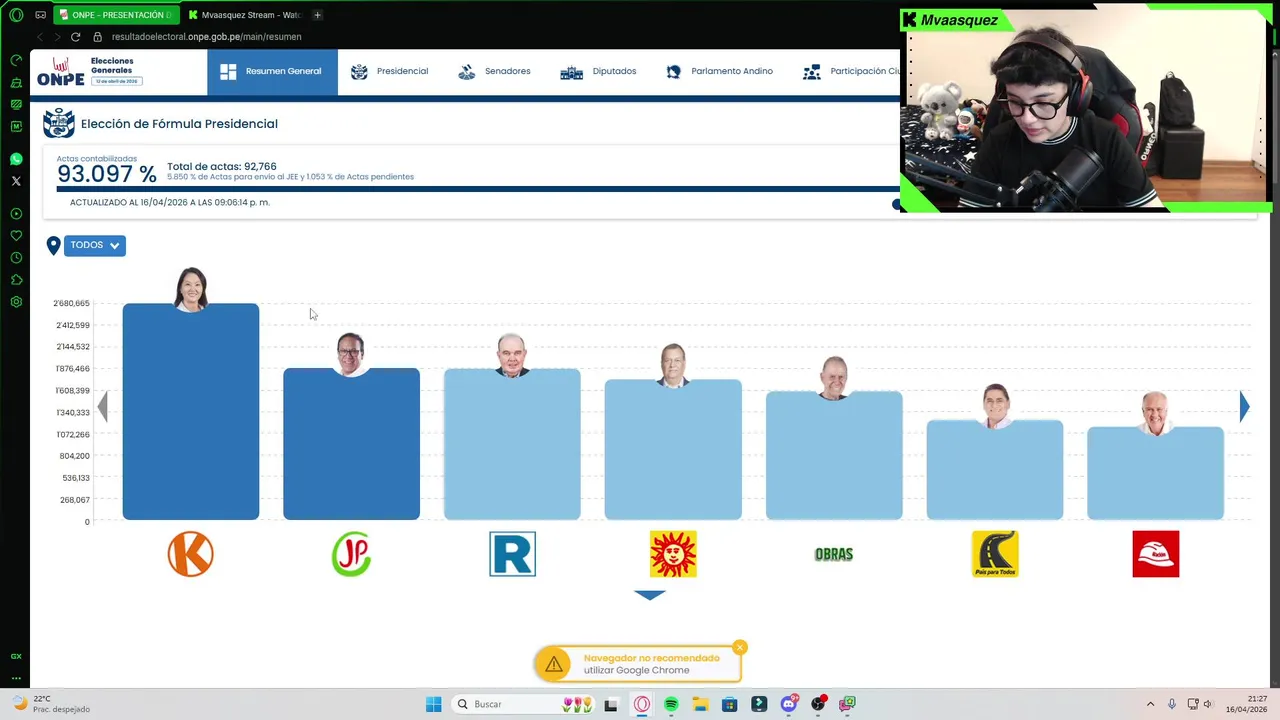Show previous candidates with left gray arrow
The width and height of the screenshot is (1280, 720).
102,406
